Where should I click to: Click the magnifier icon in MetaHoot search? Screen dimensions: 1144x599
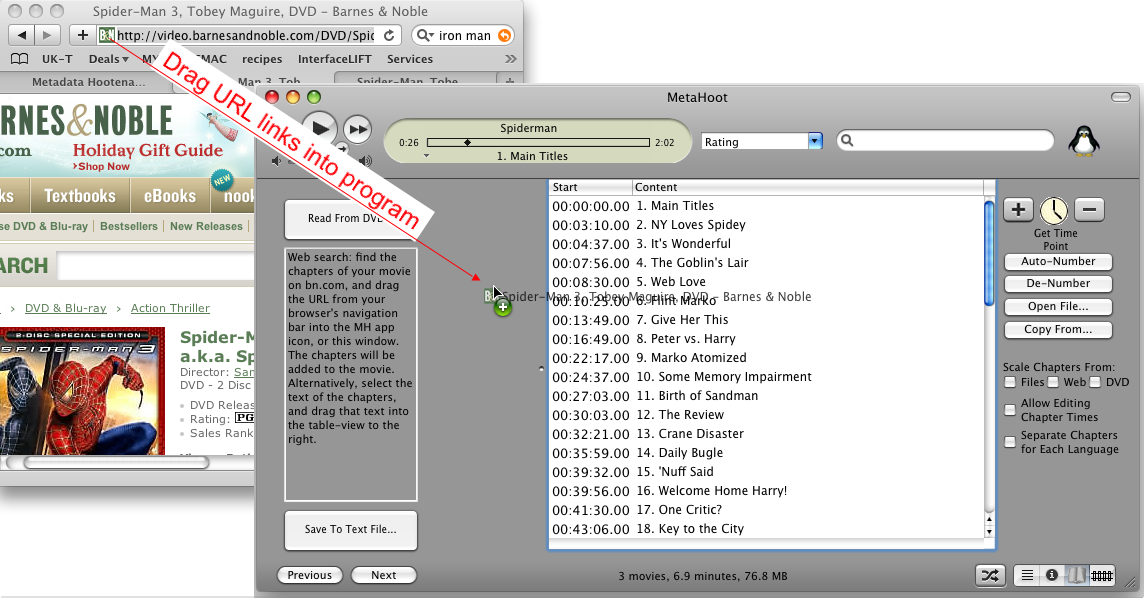coord(846,140)
